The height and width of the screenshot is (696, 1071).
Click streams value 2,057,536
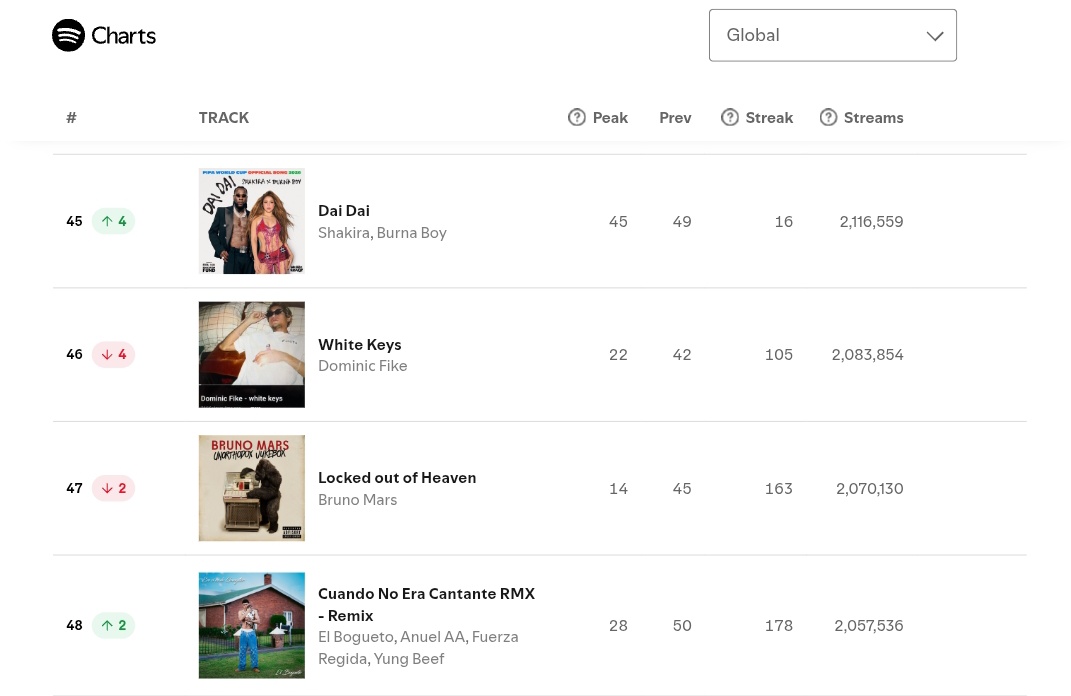click(x=868, y=625)
